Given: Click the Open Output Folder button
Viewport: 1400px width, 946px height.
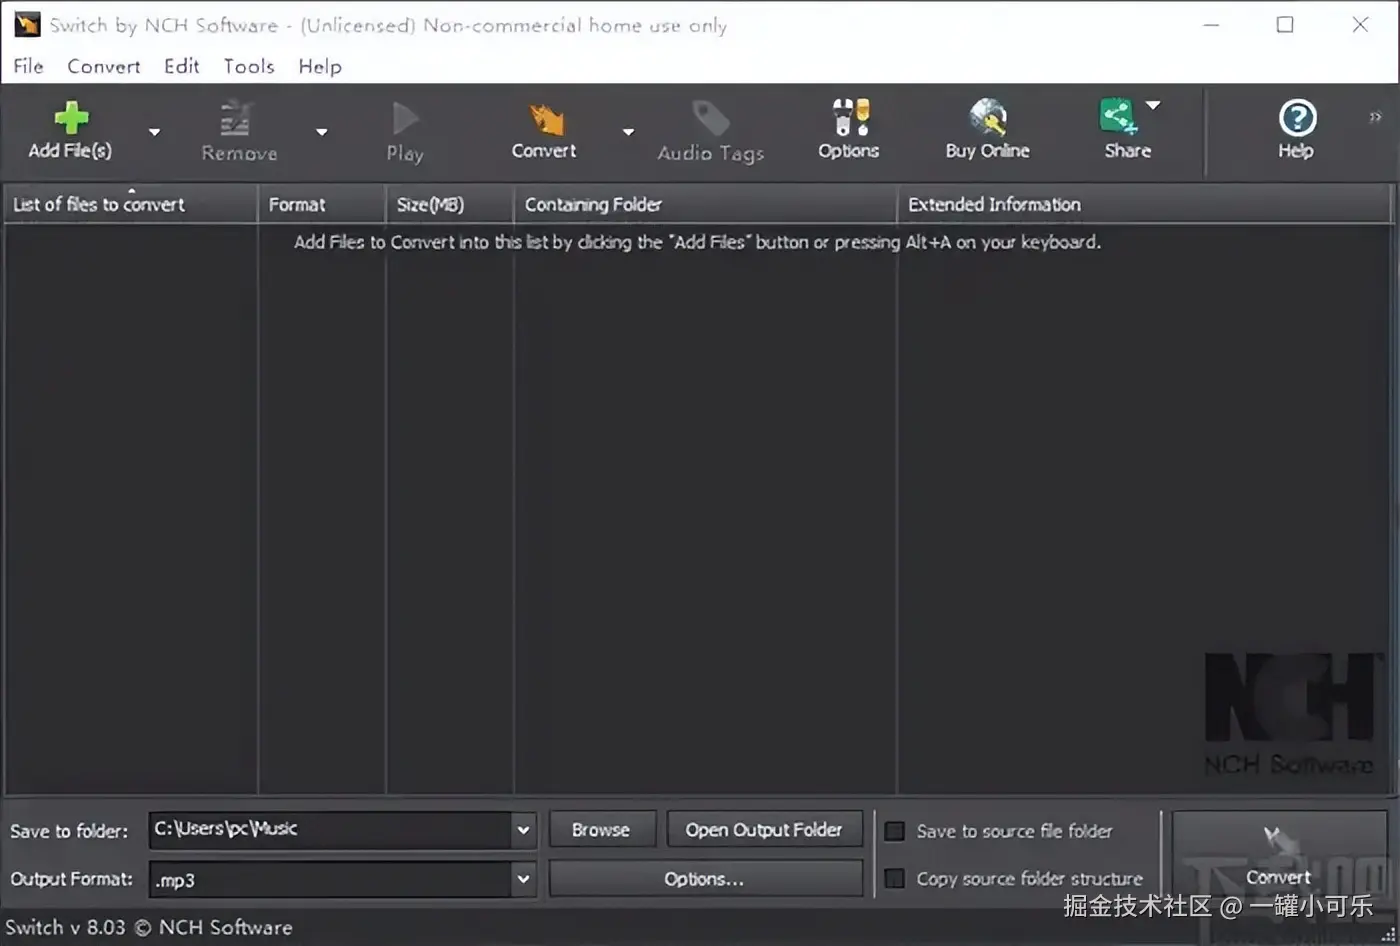Looking at the screenshot, I should click(764, 829).
